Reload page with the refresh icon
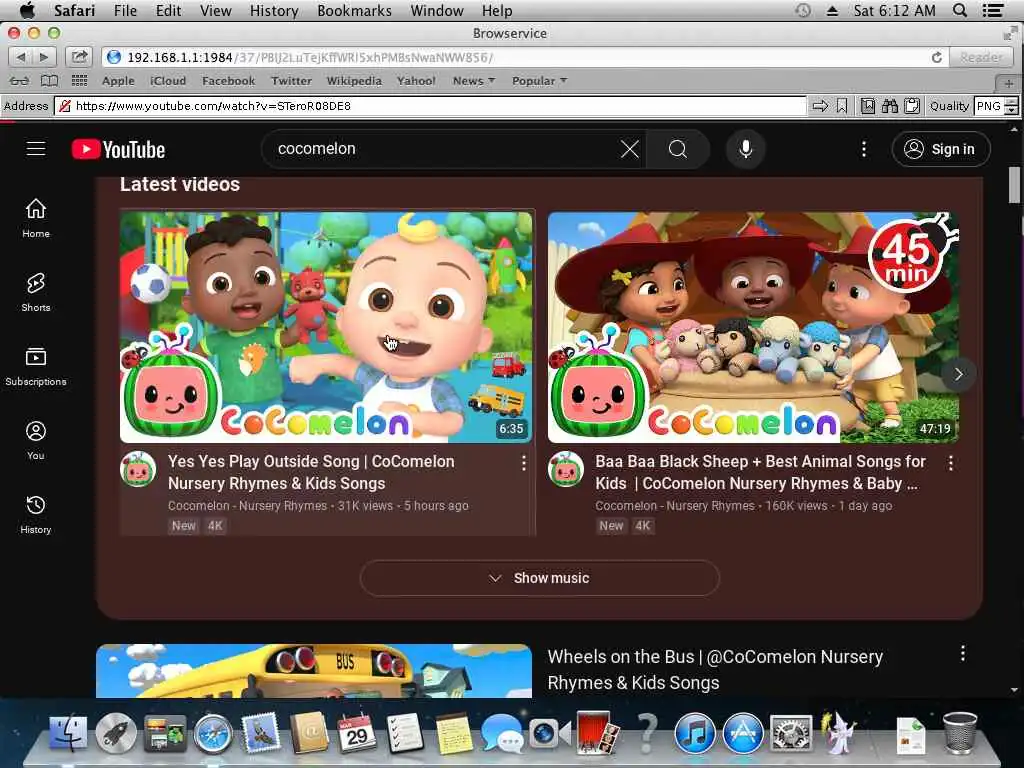 pos(936,57)
